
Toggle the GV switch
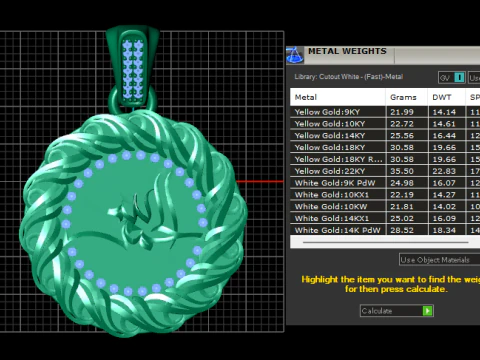(x=452, y=78)
